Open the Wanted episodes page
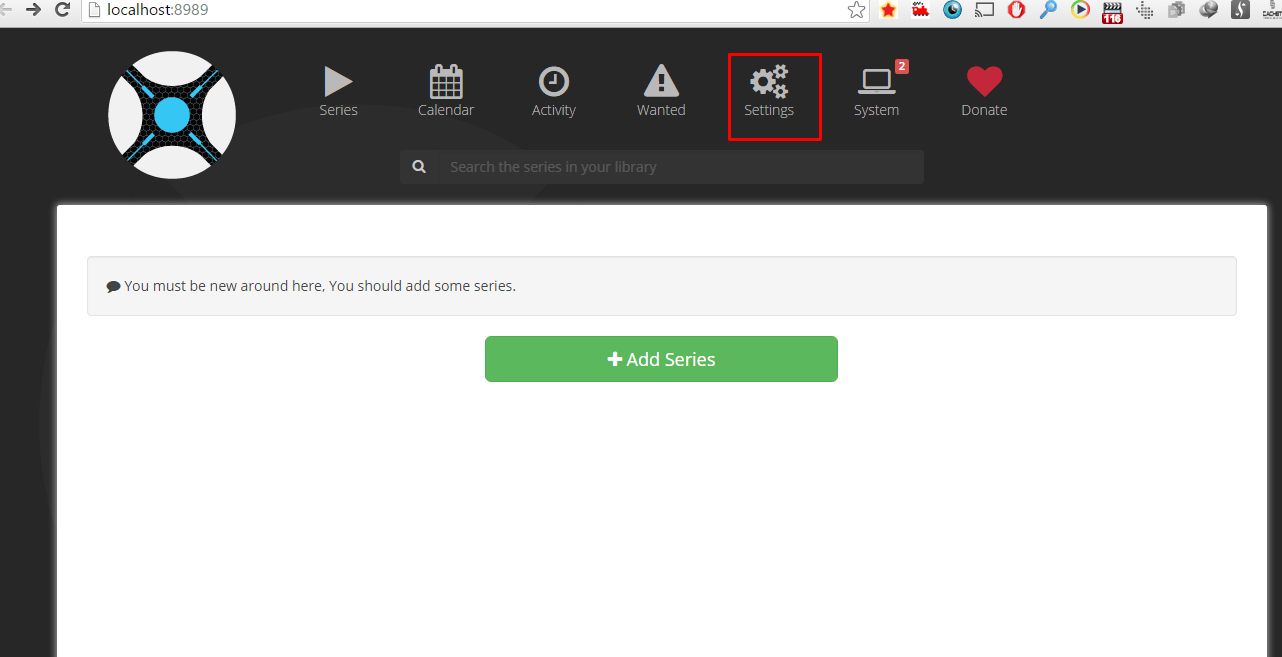This screenshot has height=657, width=1282. pos(661,91)
